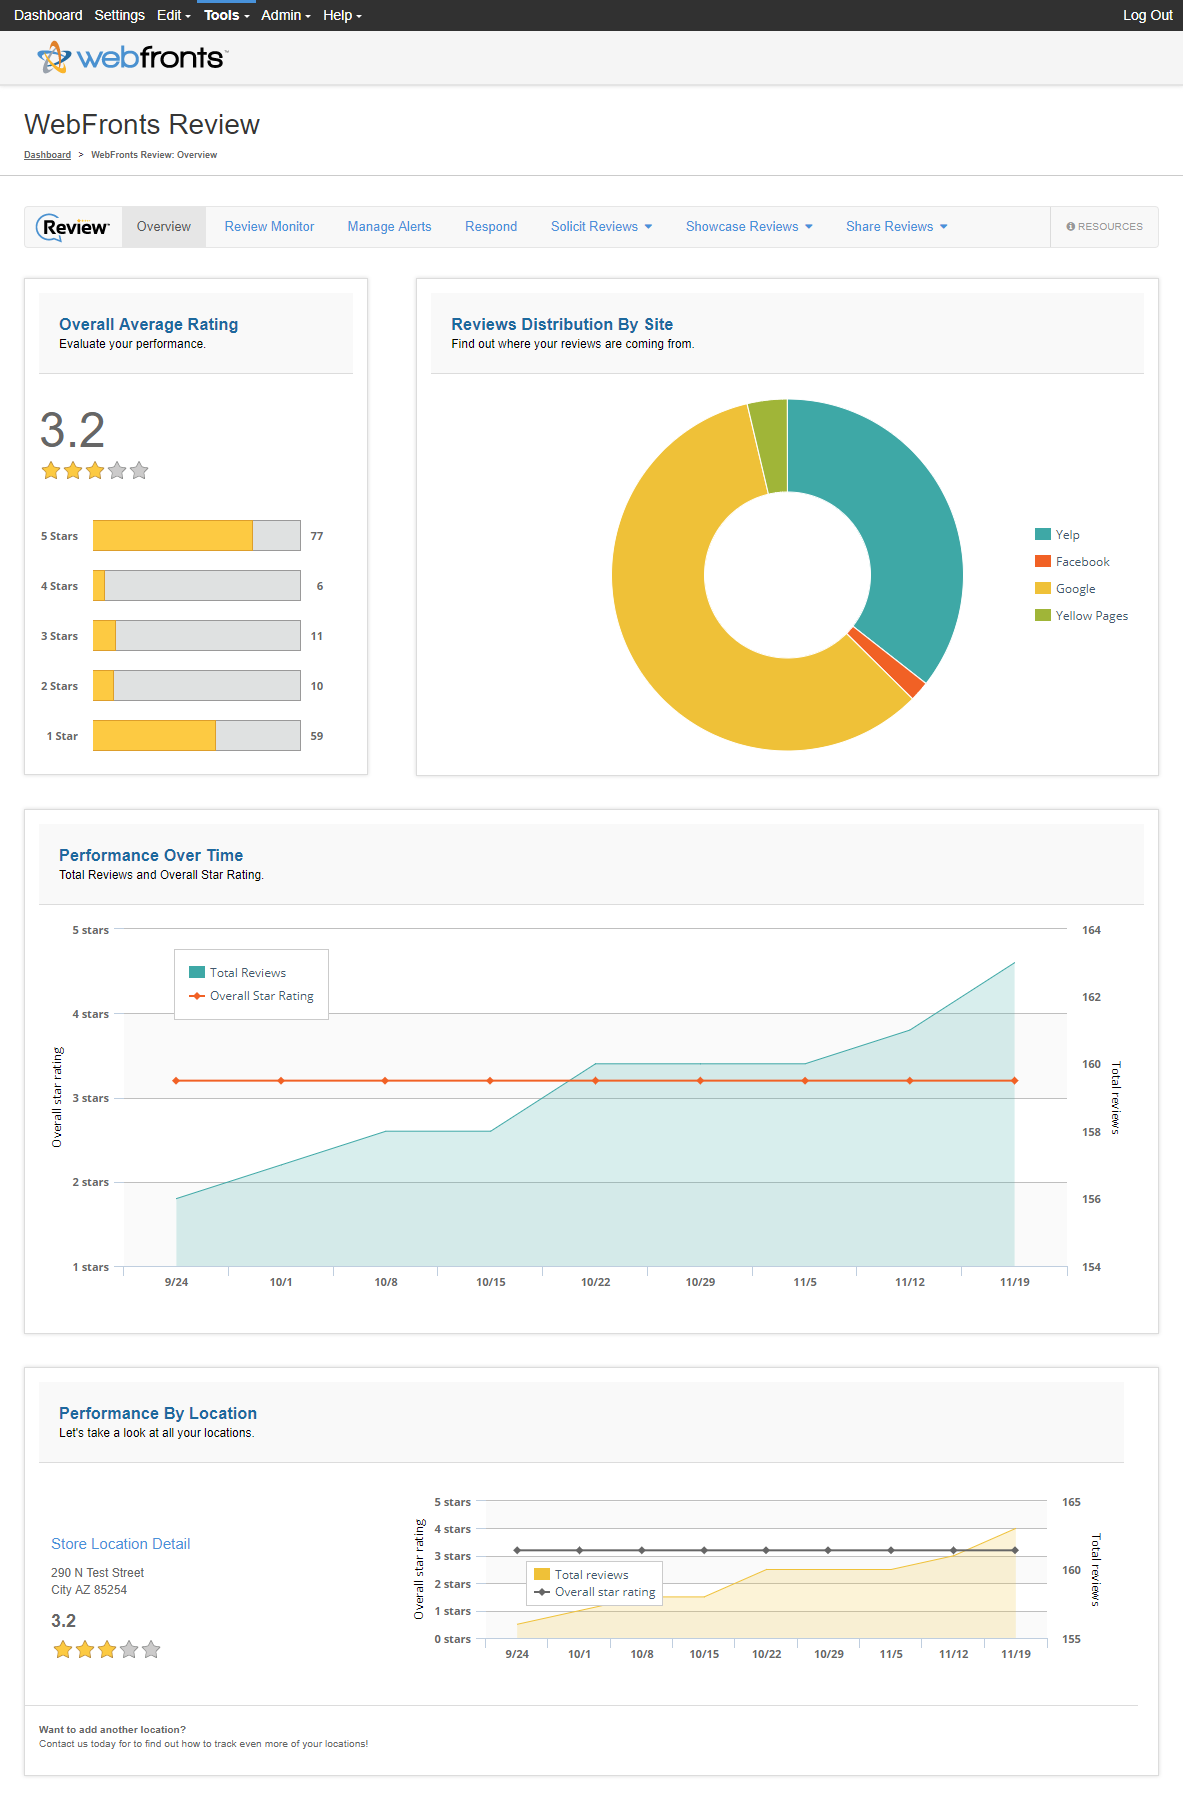Expand the Share Reviews dropdown
Screen dimensions: 1183x1798
click(x=896, y=227)
